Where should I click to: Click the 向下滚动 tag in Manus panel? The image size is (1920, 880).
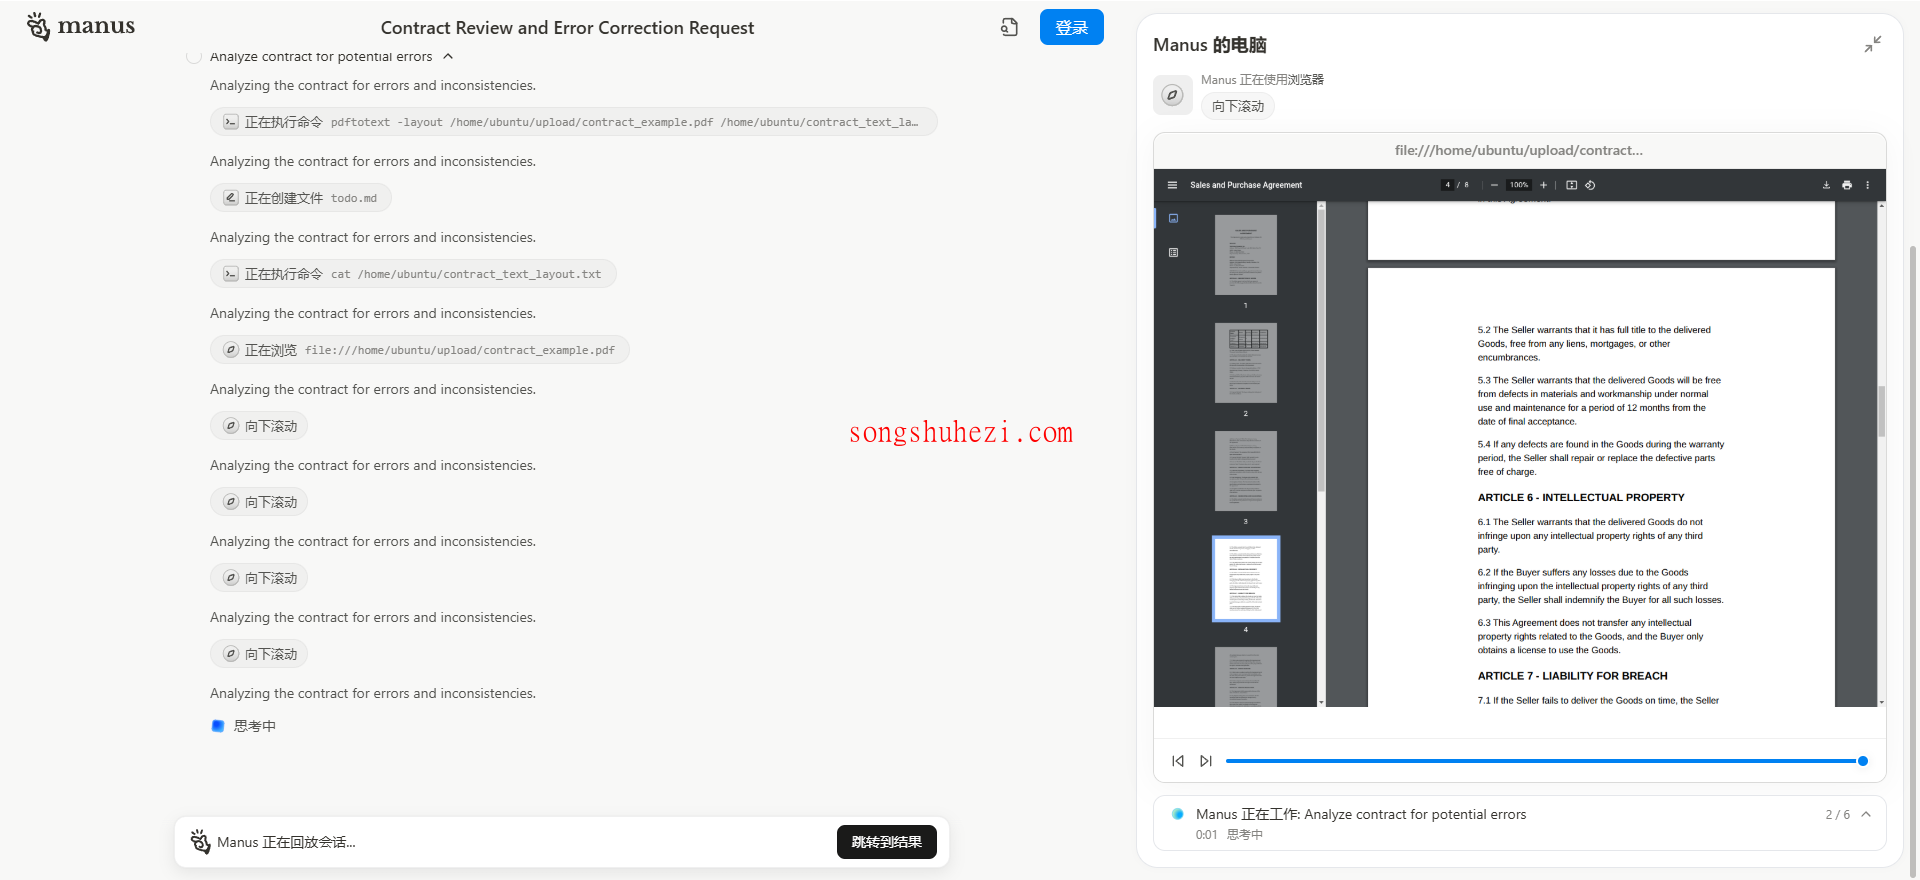[1238, 106]
